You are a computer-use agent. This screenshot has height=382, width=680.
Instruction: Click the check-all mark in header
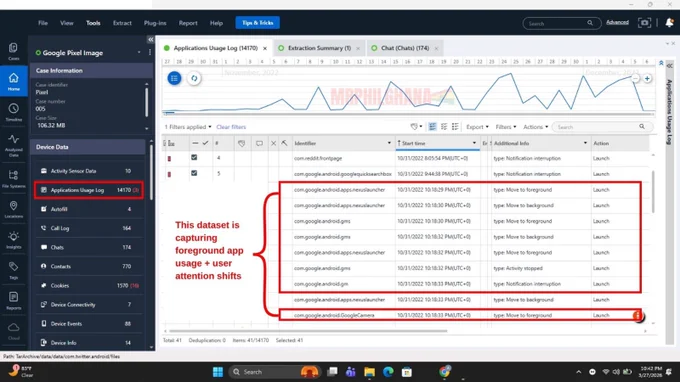click(205, 143)
